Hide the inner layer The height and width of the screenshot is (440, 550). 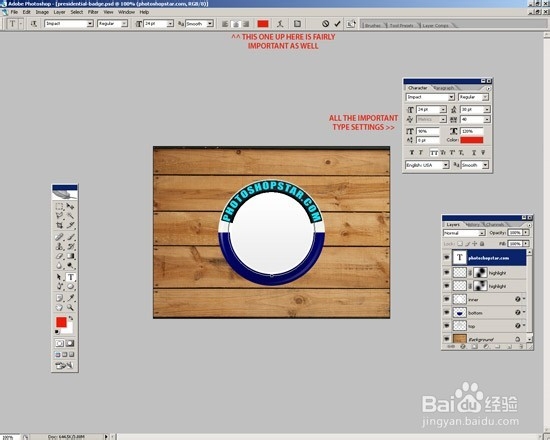point(447,299)
